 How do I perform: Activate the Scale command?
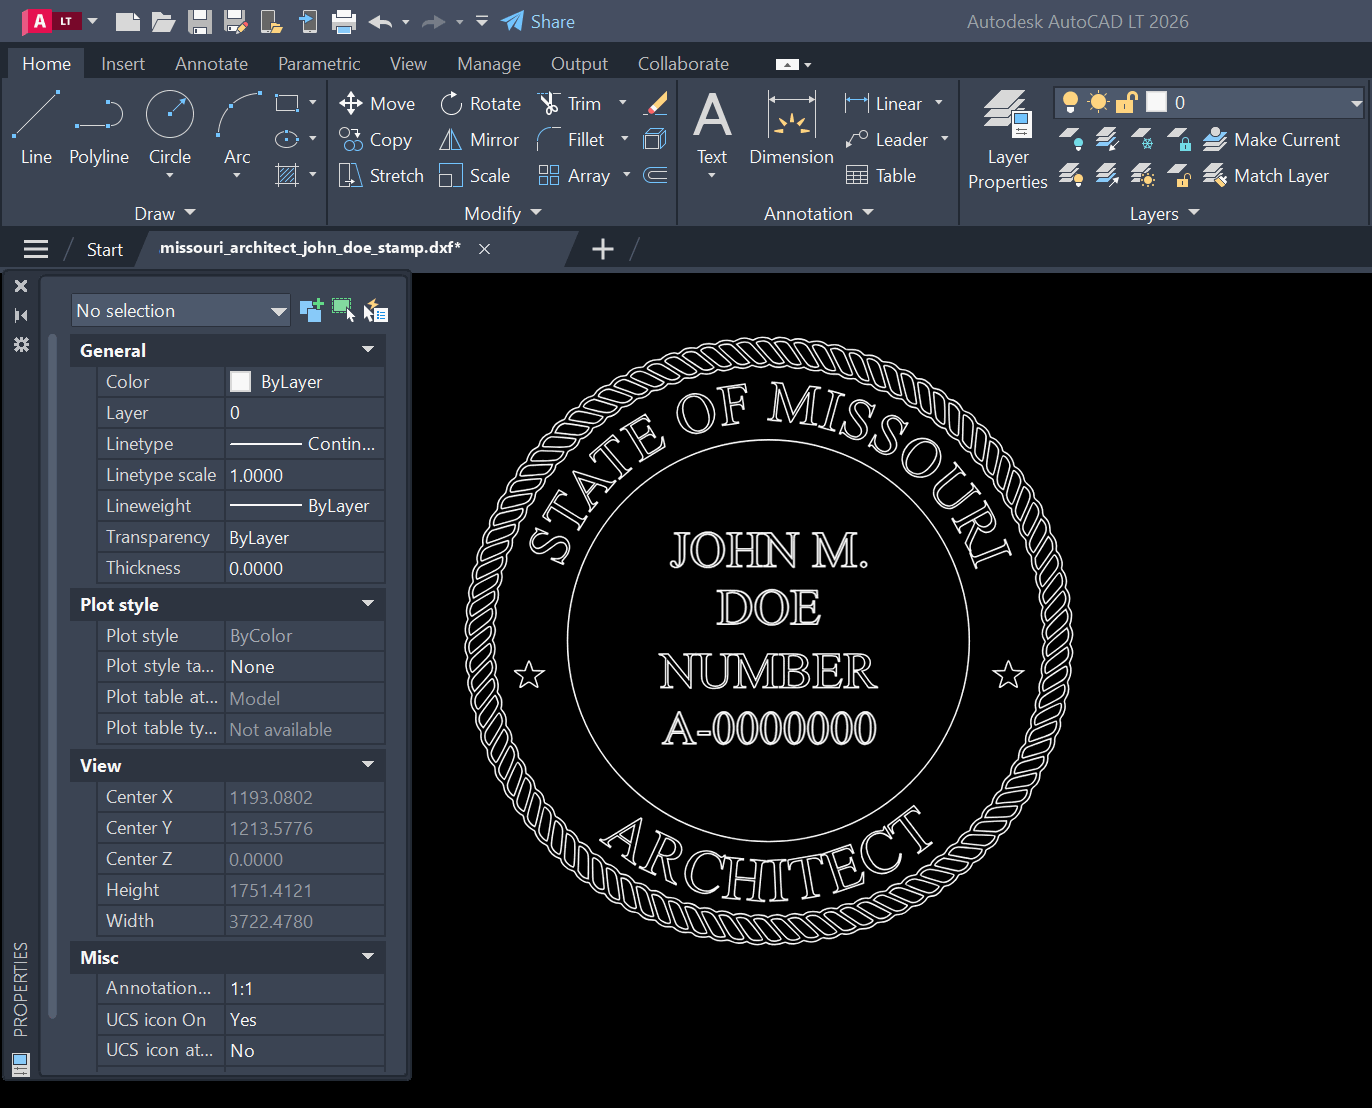click(x=475, y=175)
